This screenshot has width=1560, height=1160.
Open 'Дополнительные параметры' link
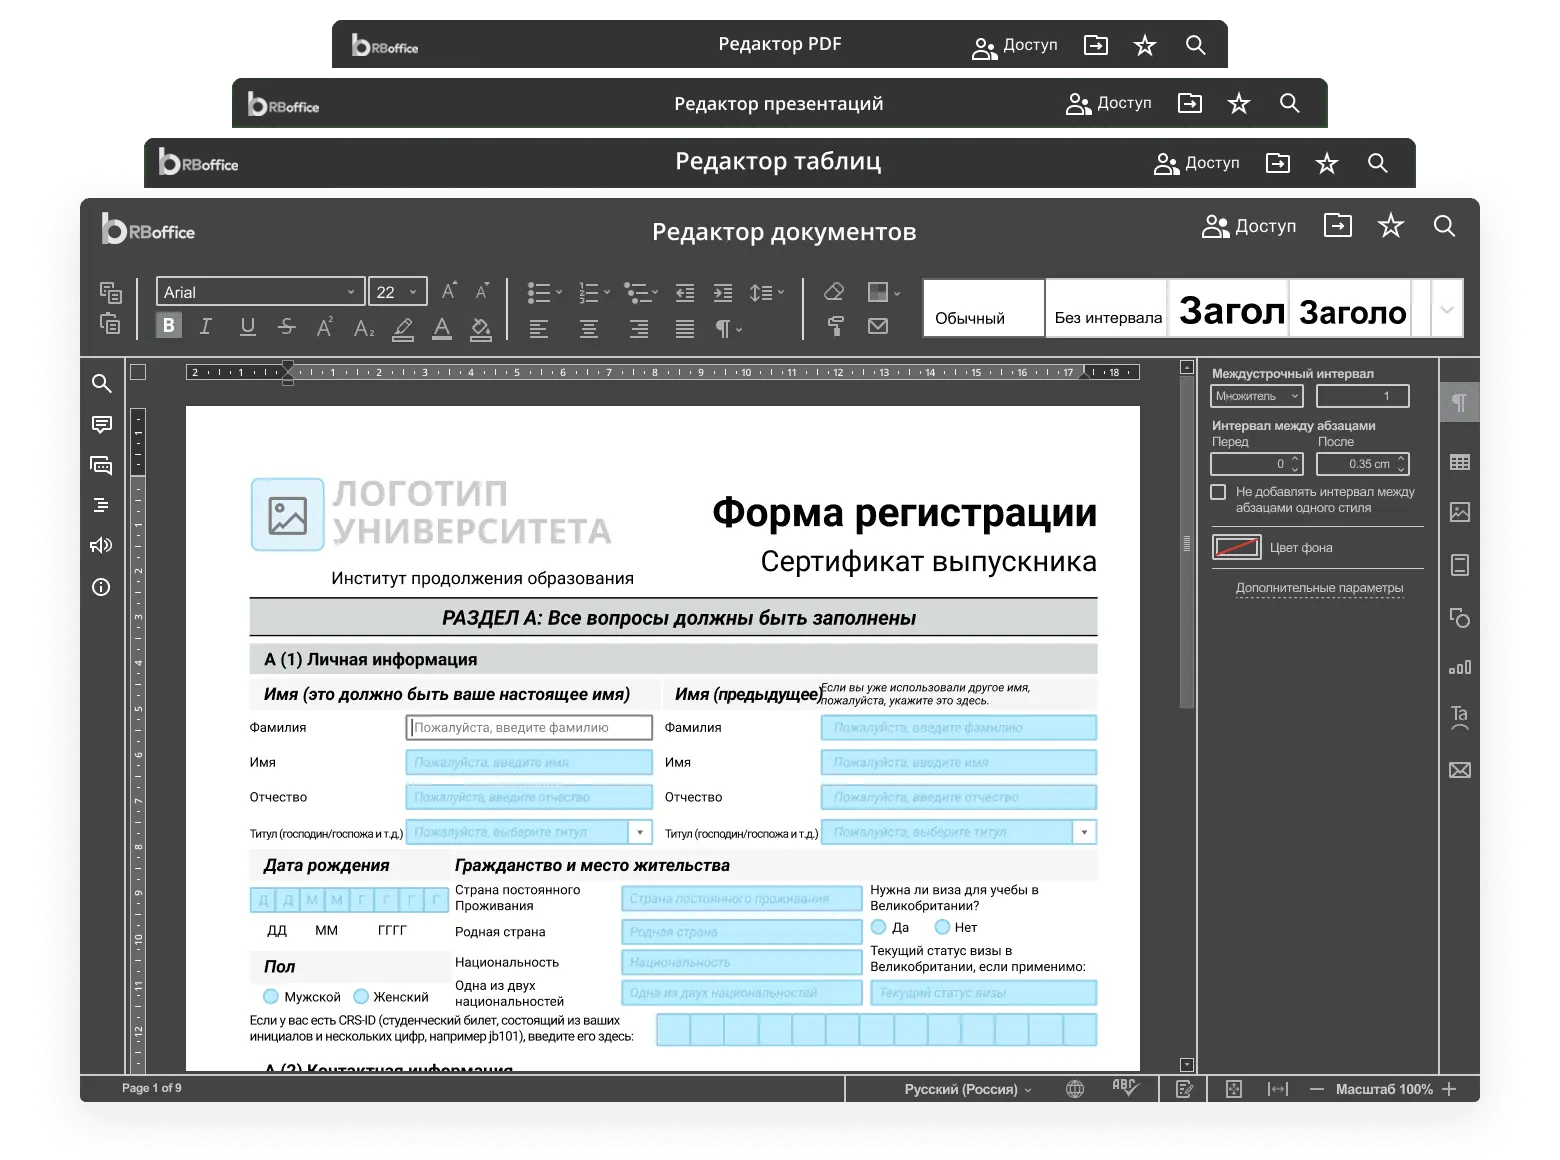point(1319,588)
